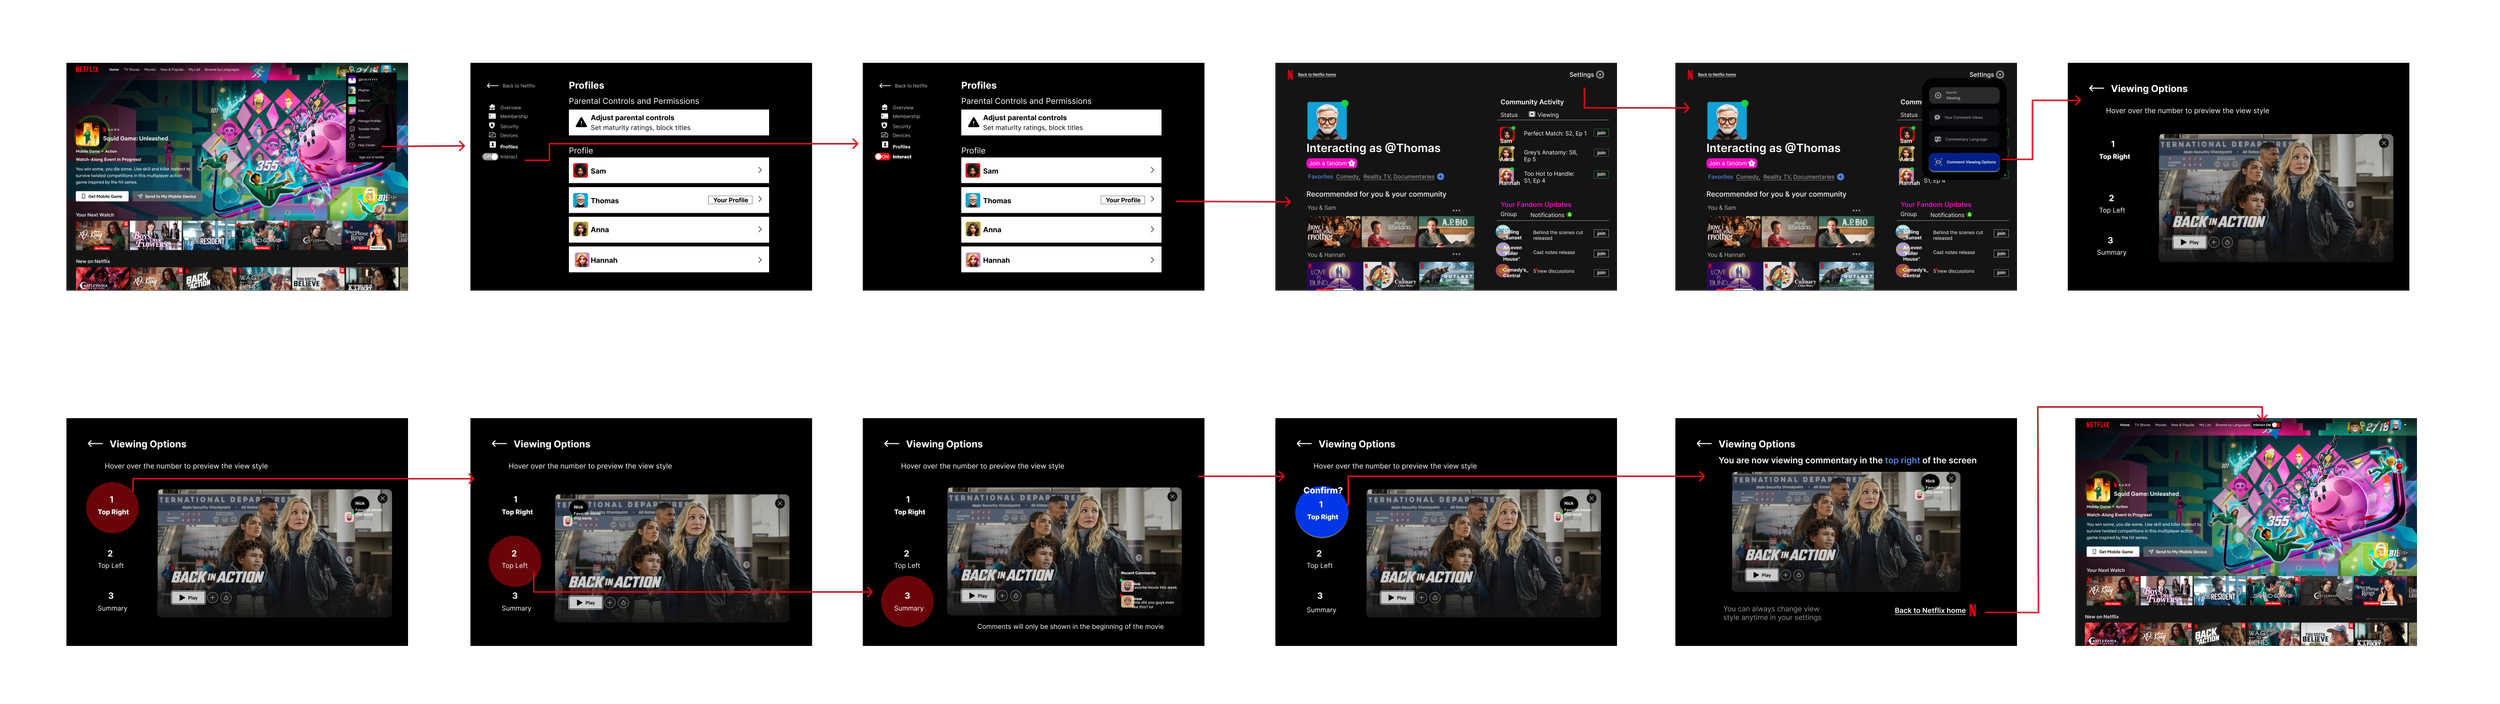Follow Back to Netflix home link, community frame without dropdown
The image size is (2500, 704).
(1317, 75)
